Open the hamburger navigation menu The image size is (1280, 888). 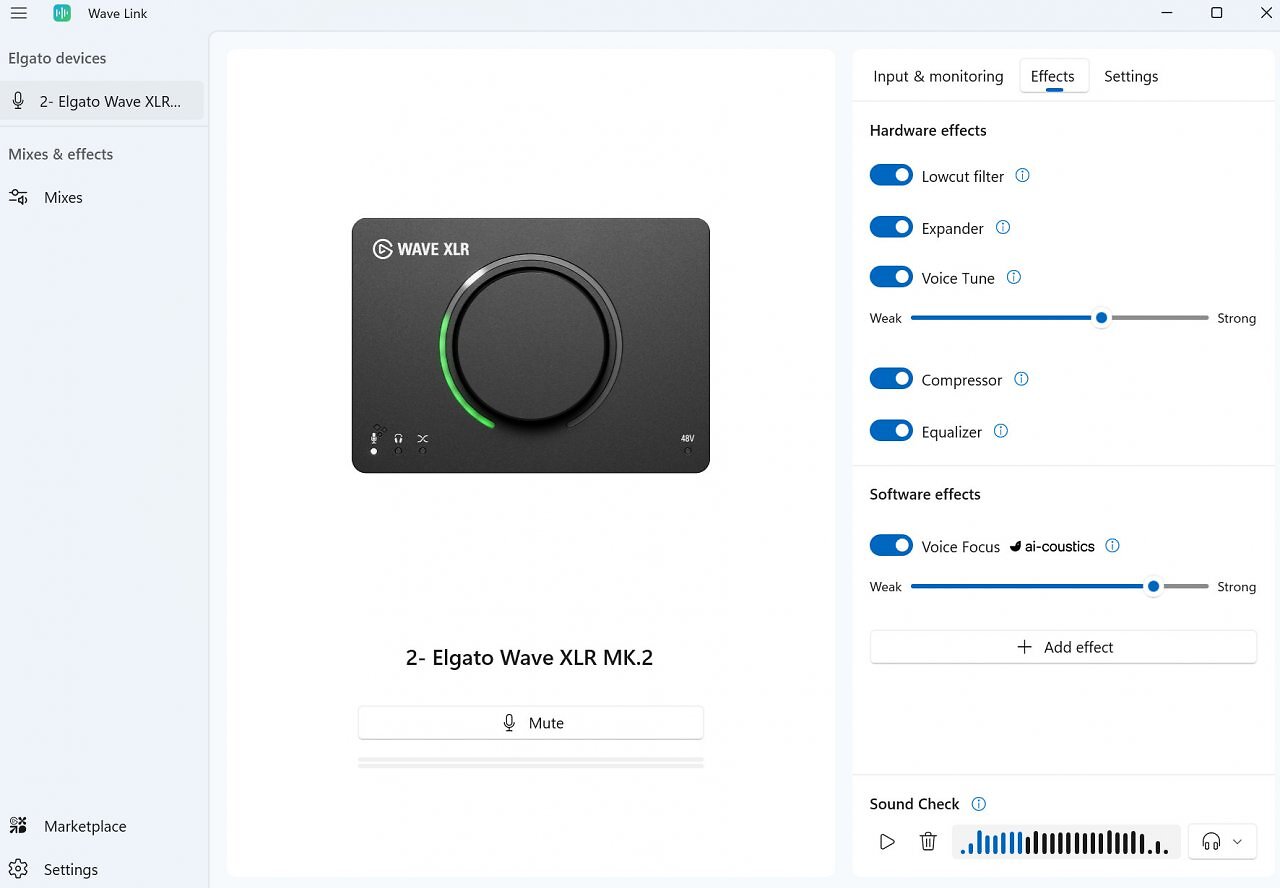point(18,13)
